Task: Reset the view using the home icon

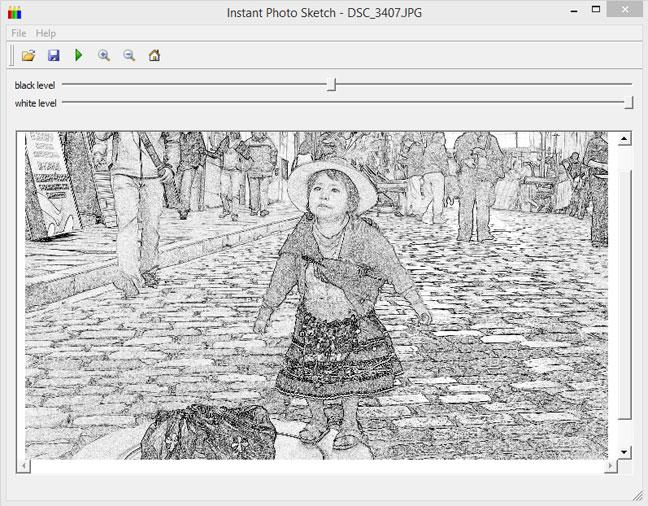Action: click(154, 55)
